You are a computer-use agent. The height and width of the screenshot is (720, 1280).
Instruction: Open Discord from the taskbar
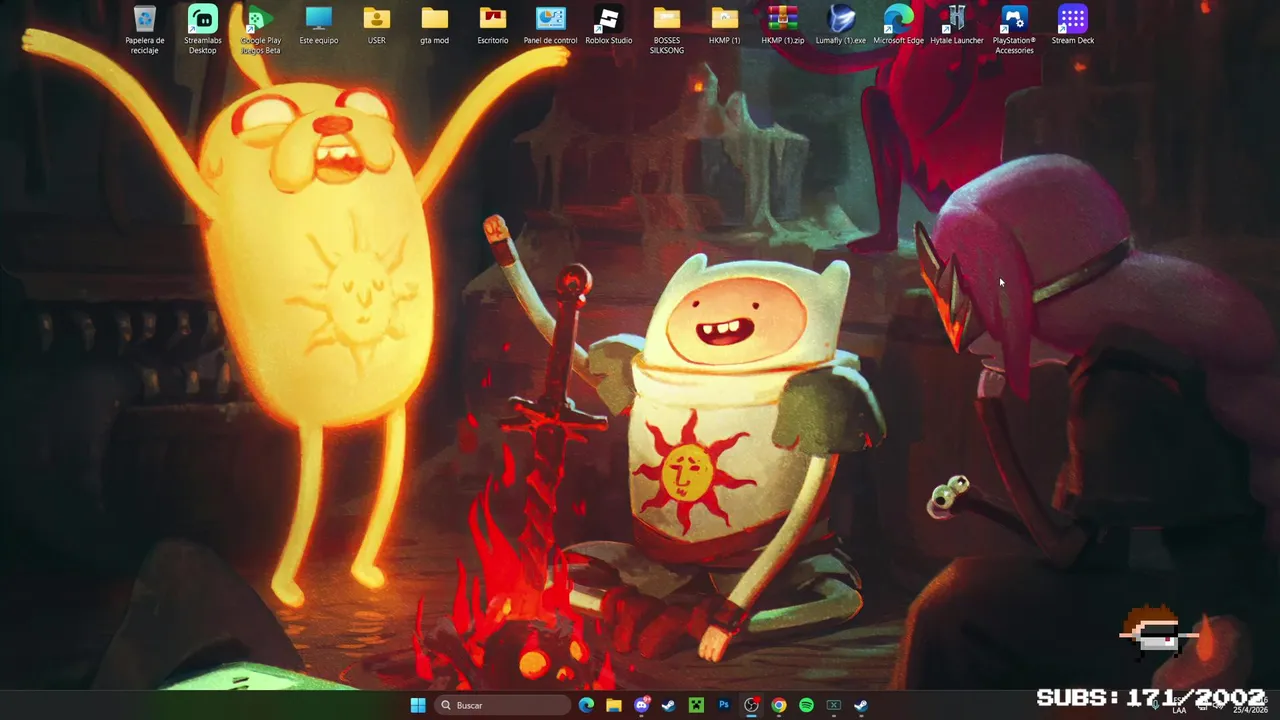tap(642, 705)
